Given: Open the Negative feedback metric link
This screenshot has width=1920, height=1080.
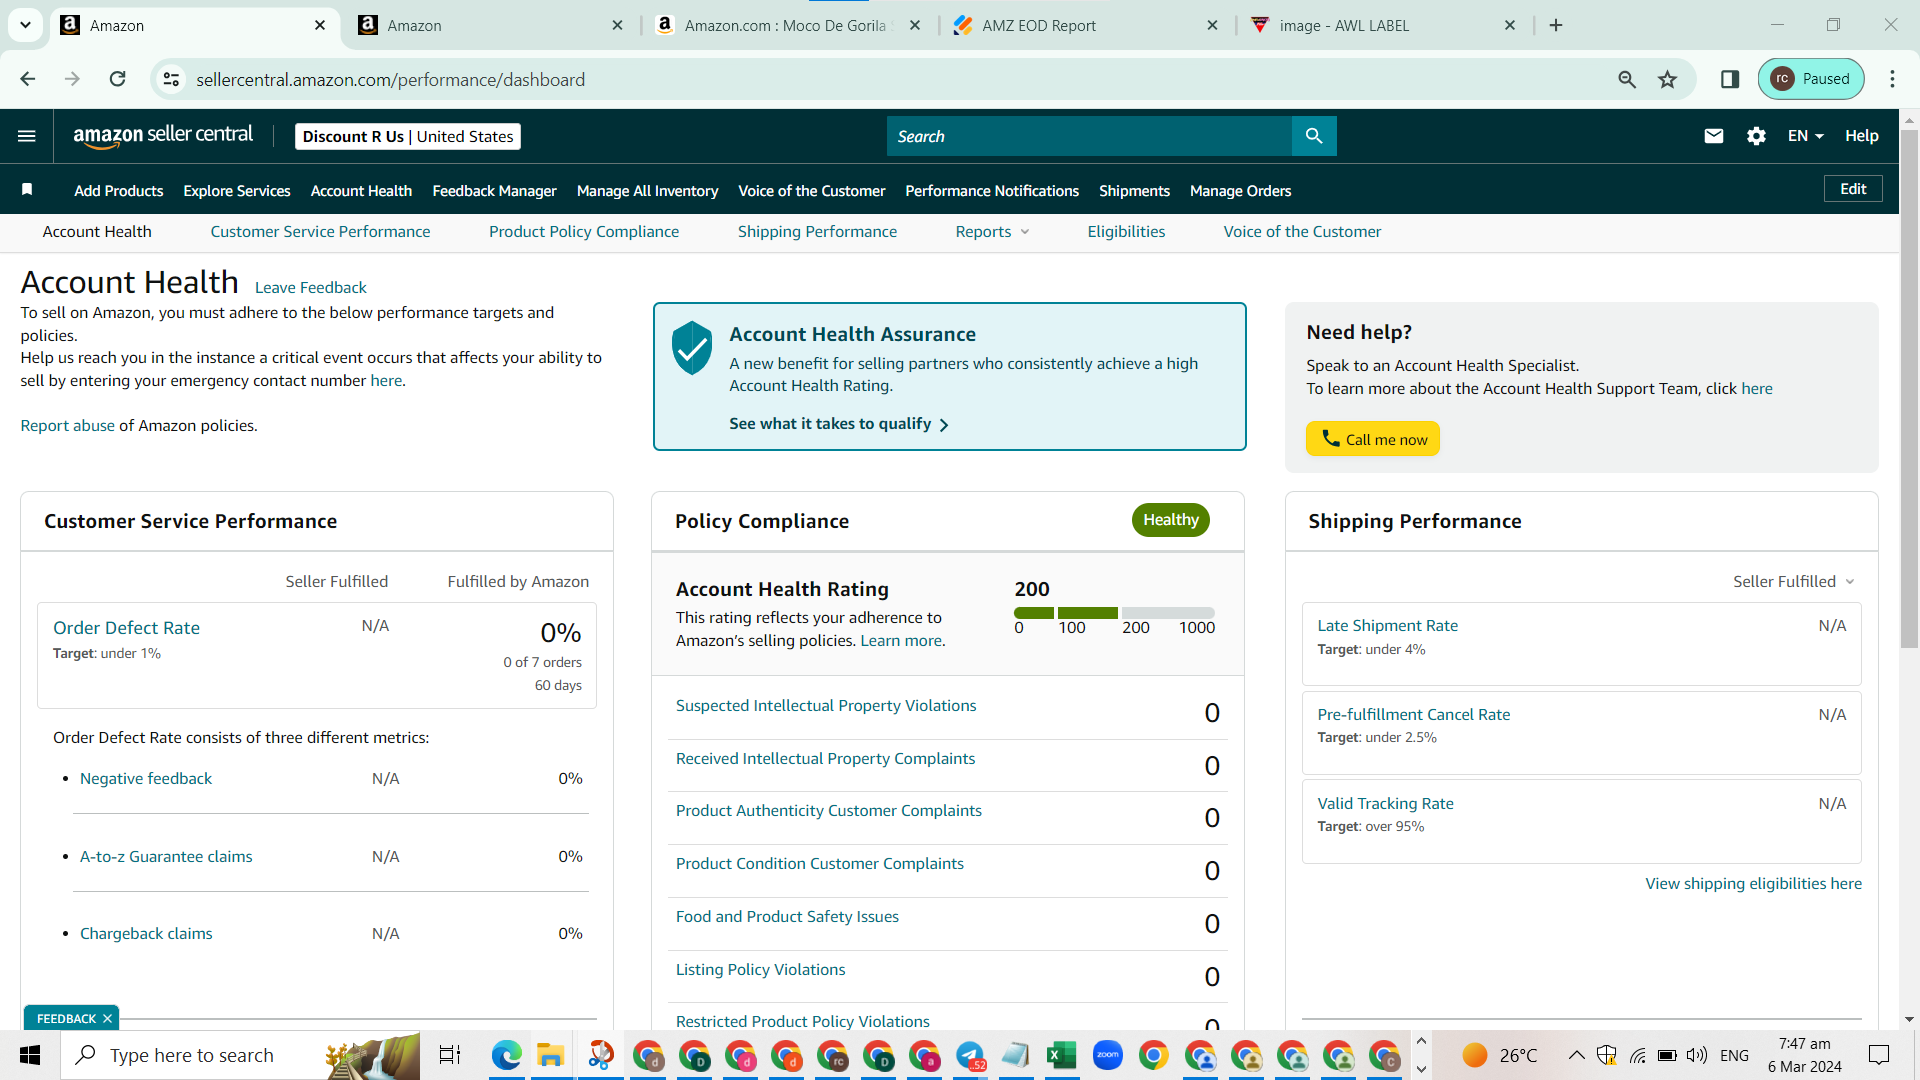Looking at the screenshot, I should 145,778.
